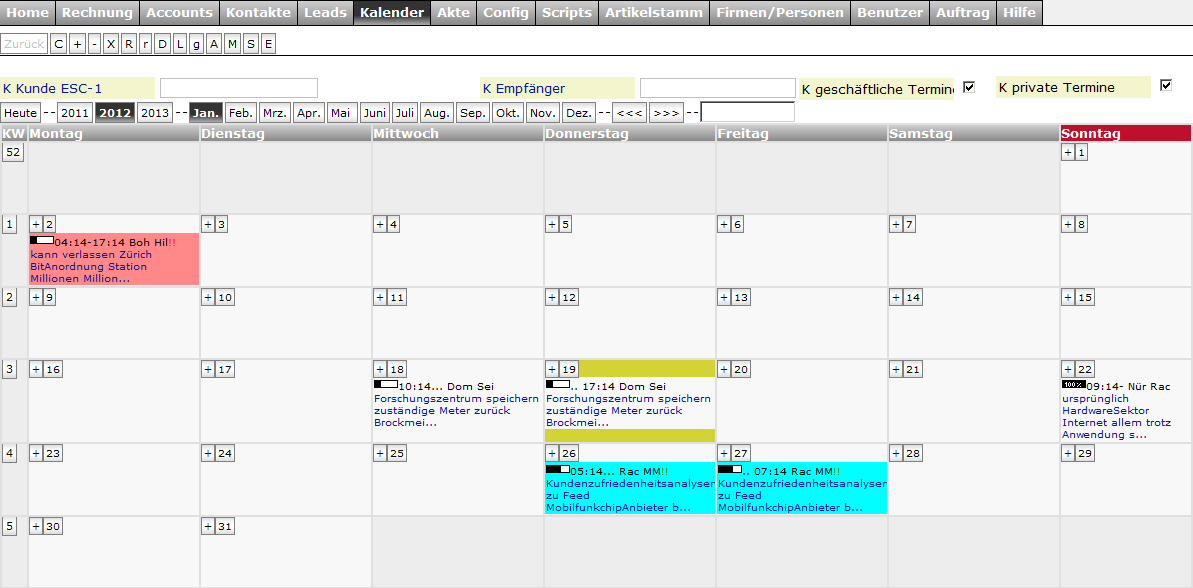Click the plus button beside day 8
Viewport: 1193px width, 588px height.
tap(1067, 224)
